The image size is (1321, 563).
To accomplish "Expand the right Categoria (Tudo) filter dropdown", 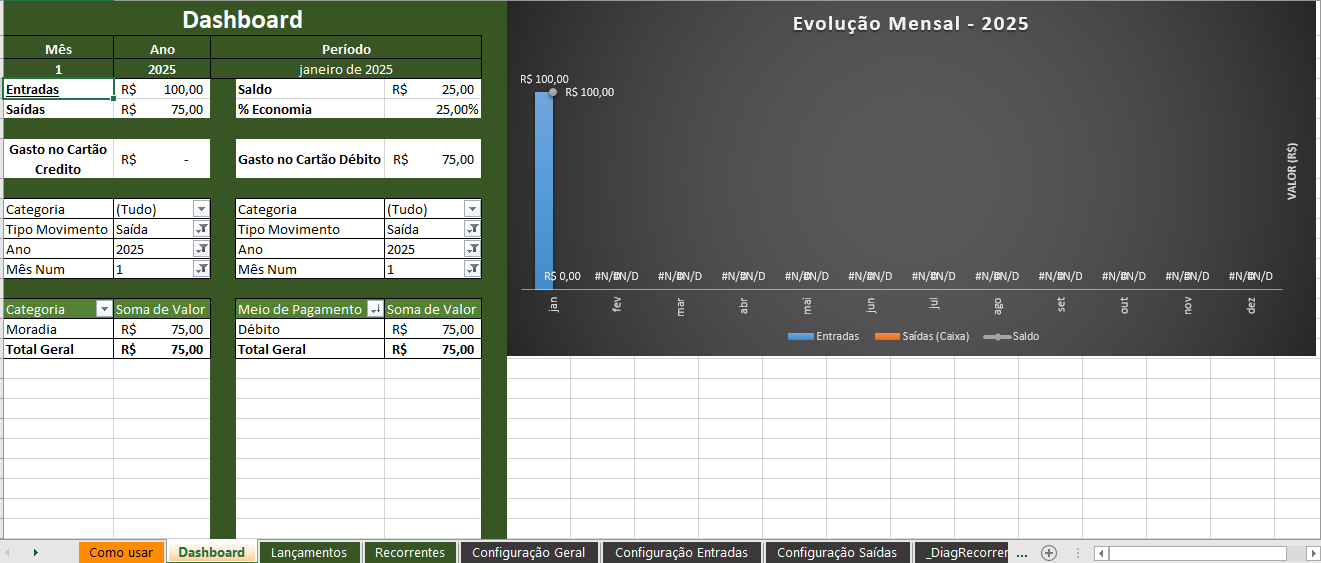I will click(x=472, y=209).
